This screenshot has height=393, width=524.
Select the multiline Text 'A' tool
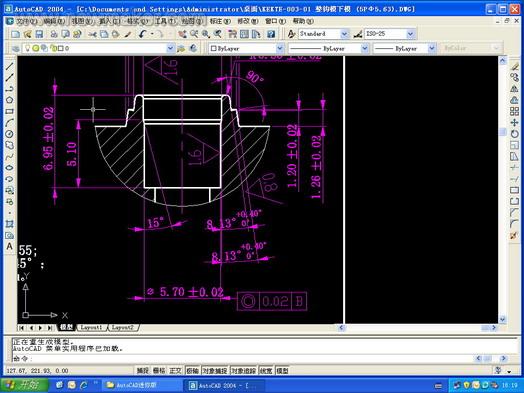pyautogui.click(x=9, y=246)
